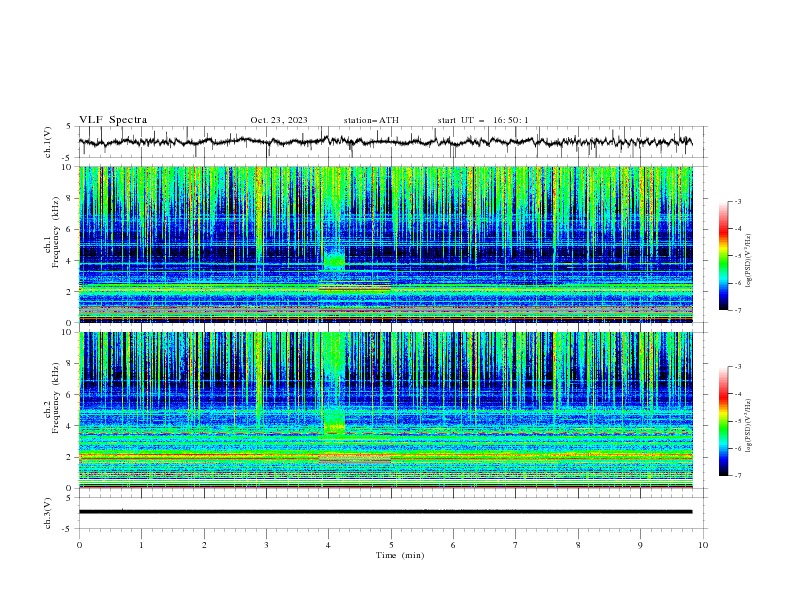Click the "6" tick on the time axis

click(453, 545)
